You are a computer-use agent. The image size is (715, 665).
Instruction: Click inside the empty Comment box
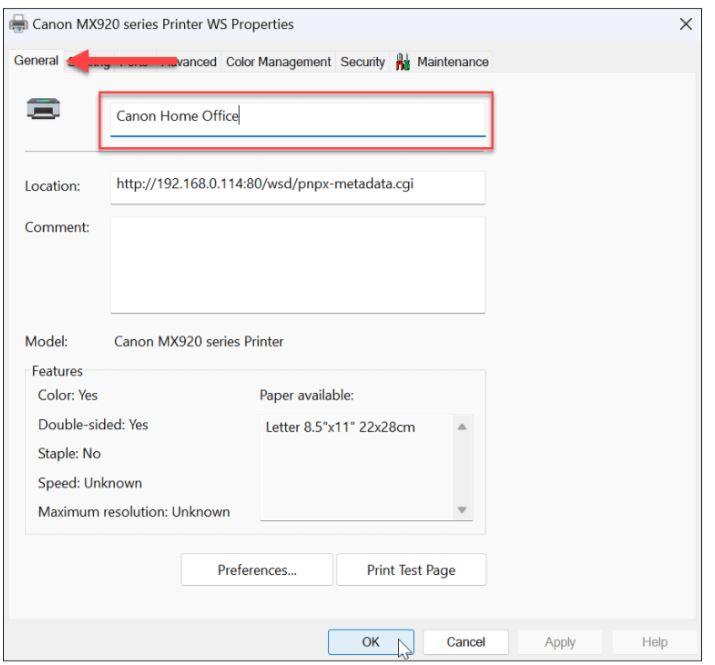click(298, 265)
